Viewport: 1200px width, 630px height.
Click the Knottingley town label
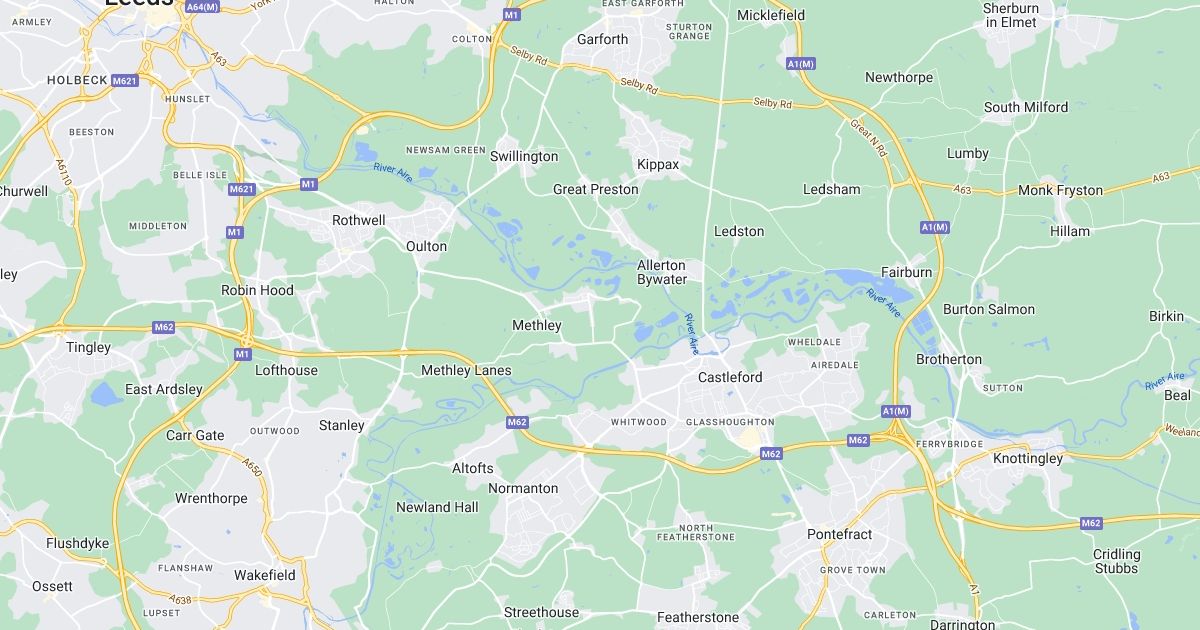[x=1029, y=458]
